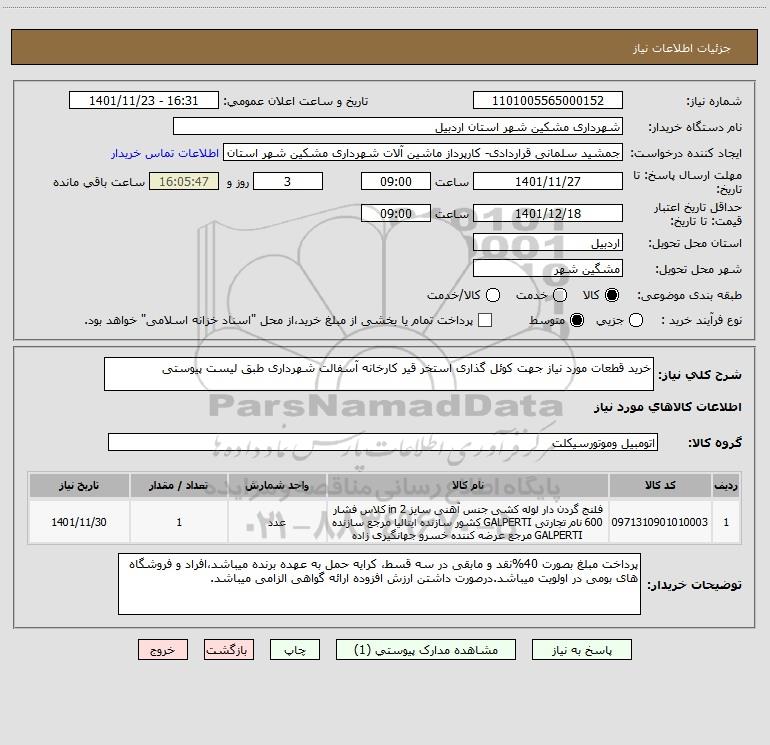The width and height of the screenshot is (770, 745).
Task: Click the need number field 1101005565000152
Action: coord(548,100)
